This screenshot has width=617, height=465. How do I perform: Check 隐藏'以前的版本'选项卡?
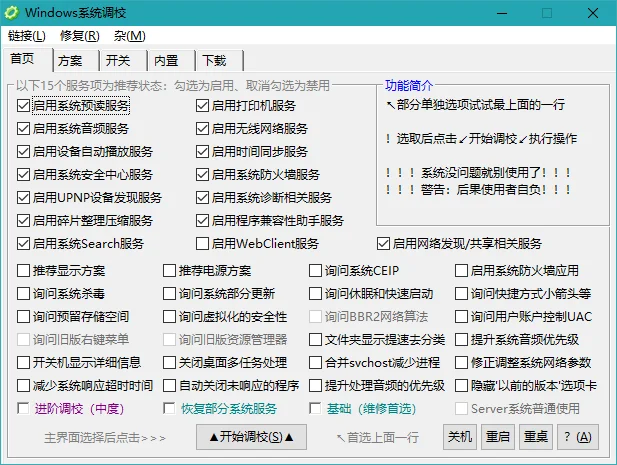(462, 386)
